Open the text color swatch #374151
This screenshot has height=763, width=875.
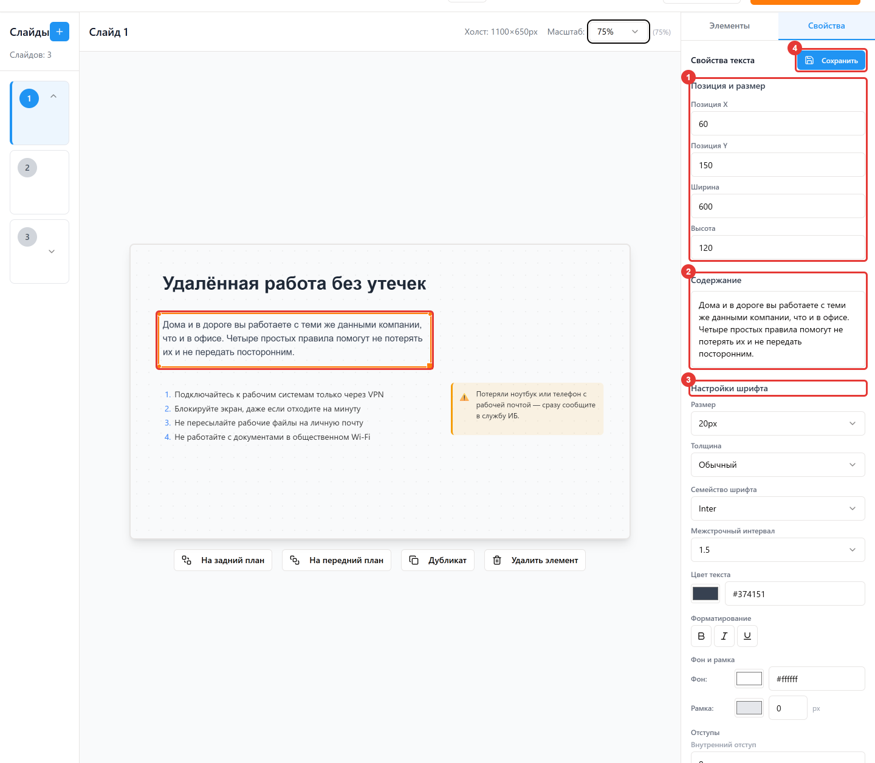[x=705, y=594]
